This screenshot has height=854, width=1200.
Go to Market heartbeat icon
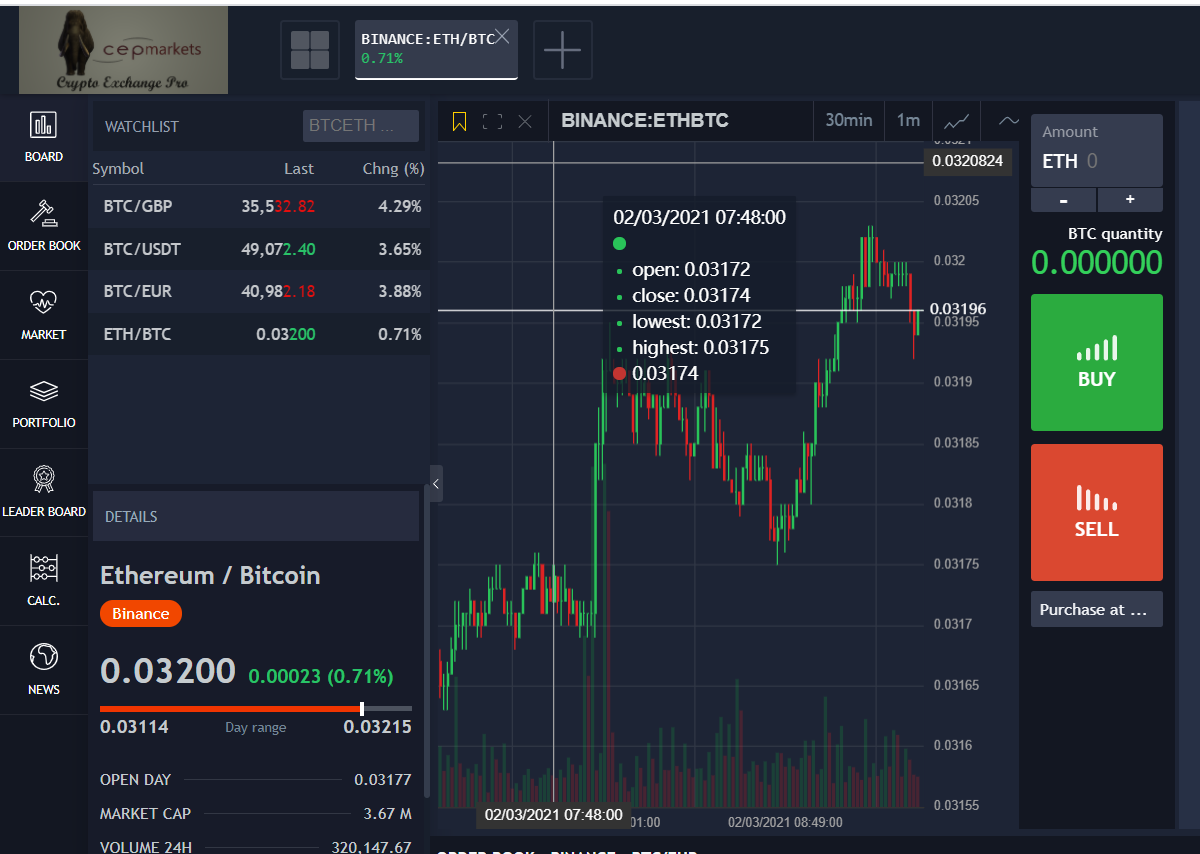[x=44, y=301]
